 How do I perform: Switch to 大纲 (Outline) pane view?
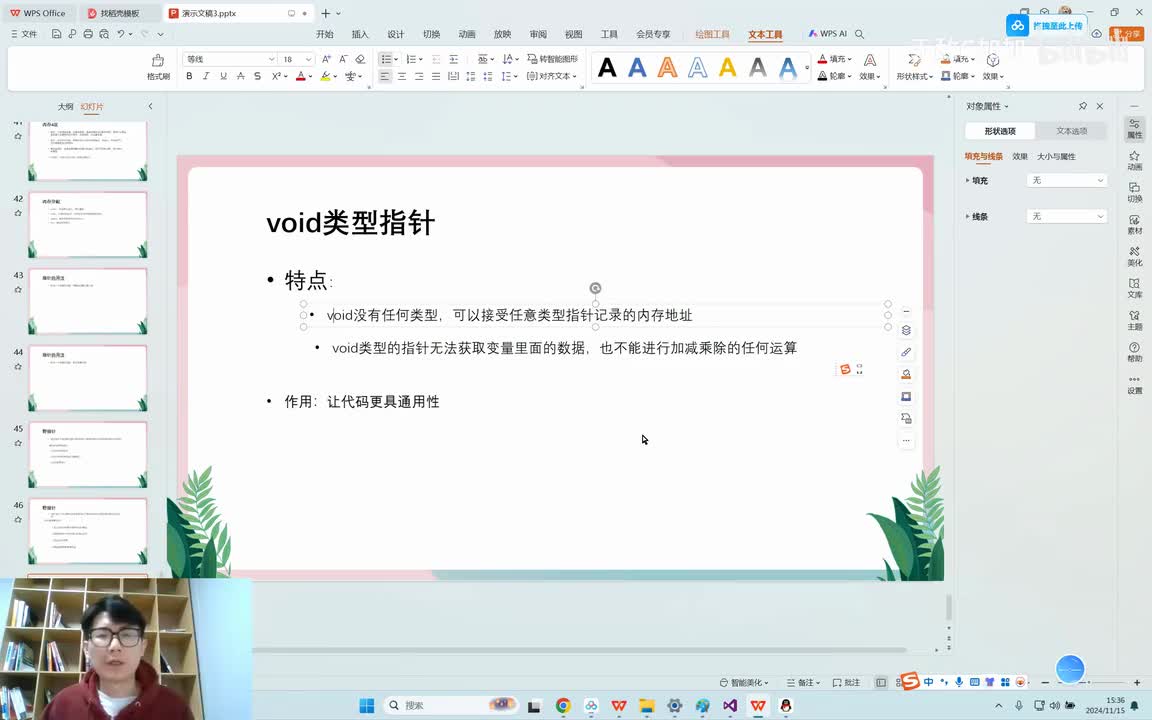pyautogui.click(x=66, y=107)
